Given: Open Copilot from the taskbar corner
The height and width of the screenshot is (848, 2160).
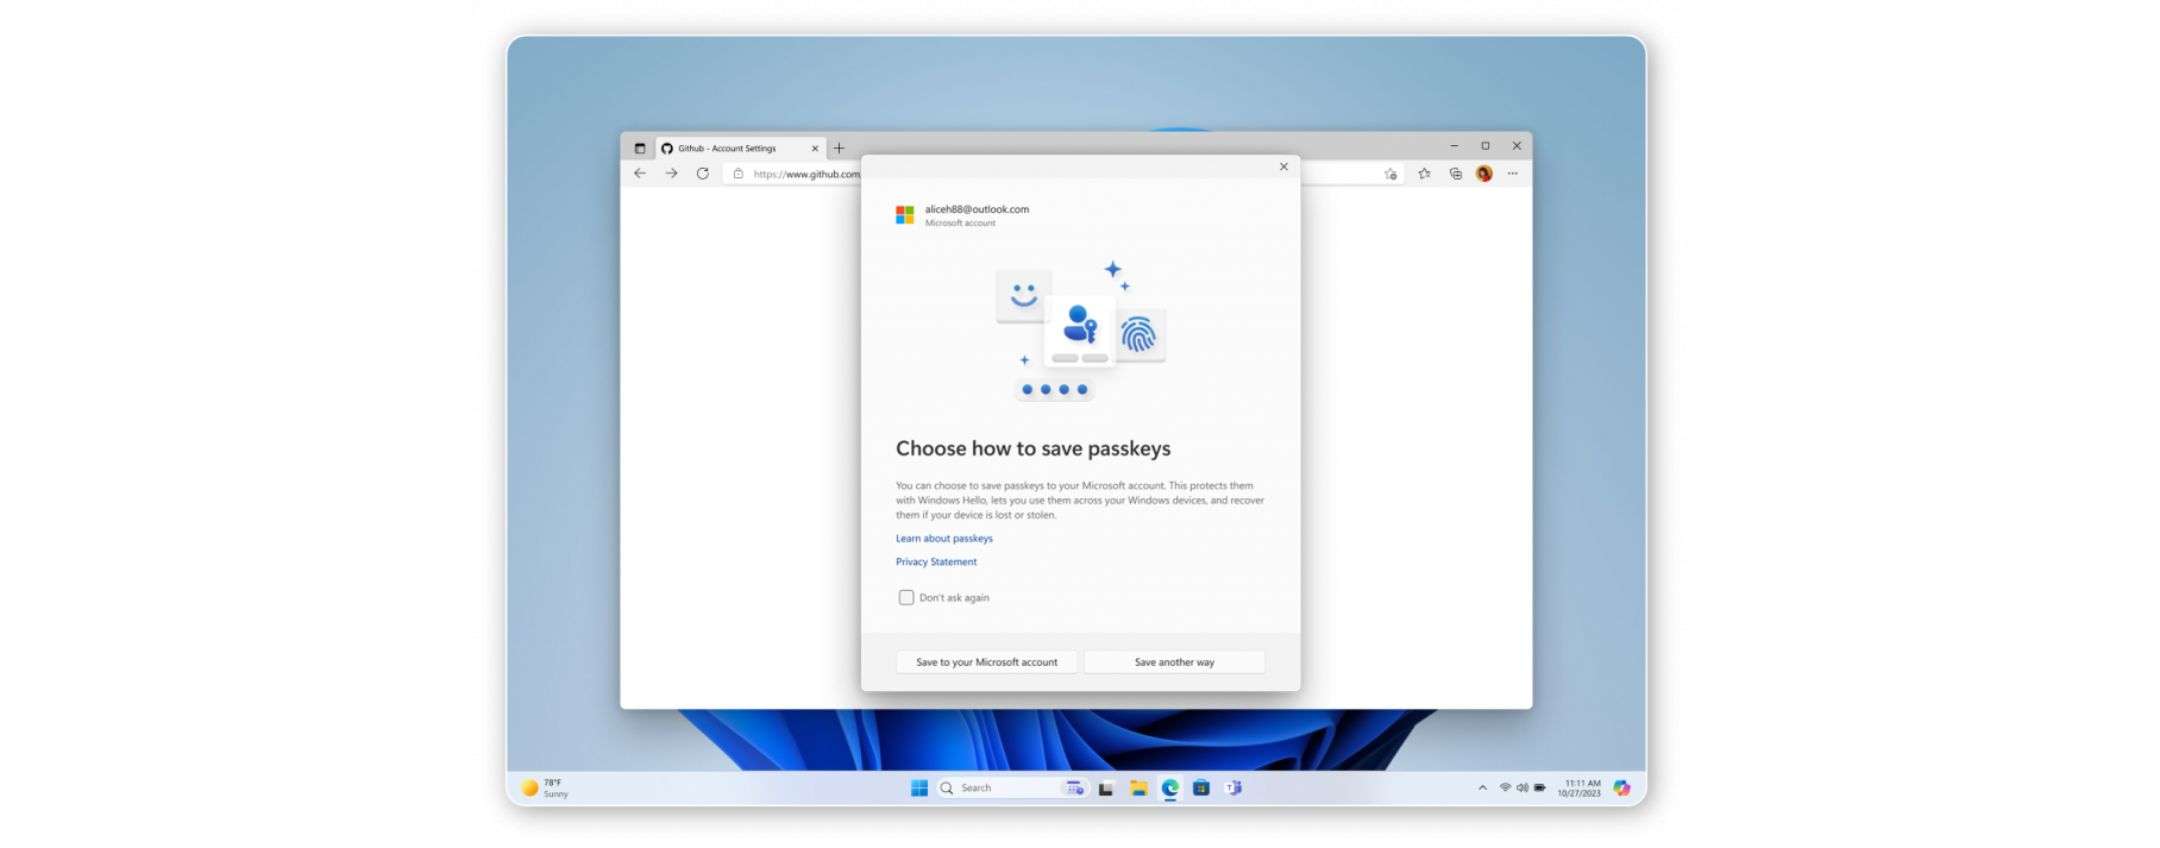Looking at the screenshot, I should [x=1622, y=788].
